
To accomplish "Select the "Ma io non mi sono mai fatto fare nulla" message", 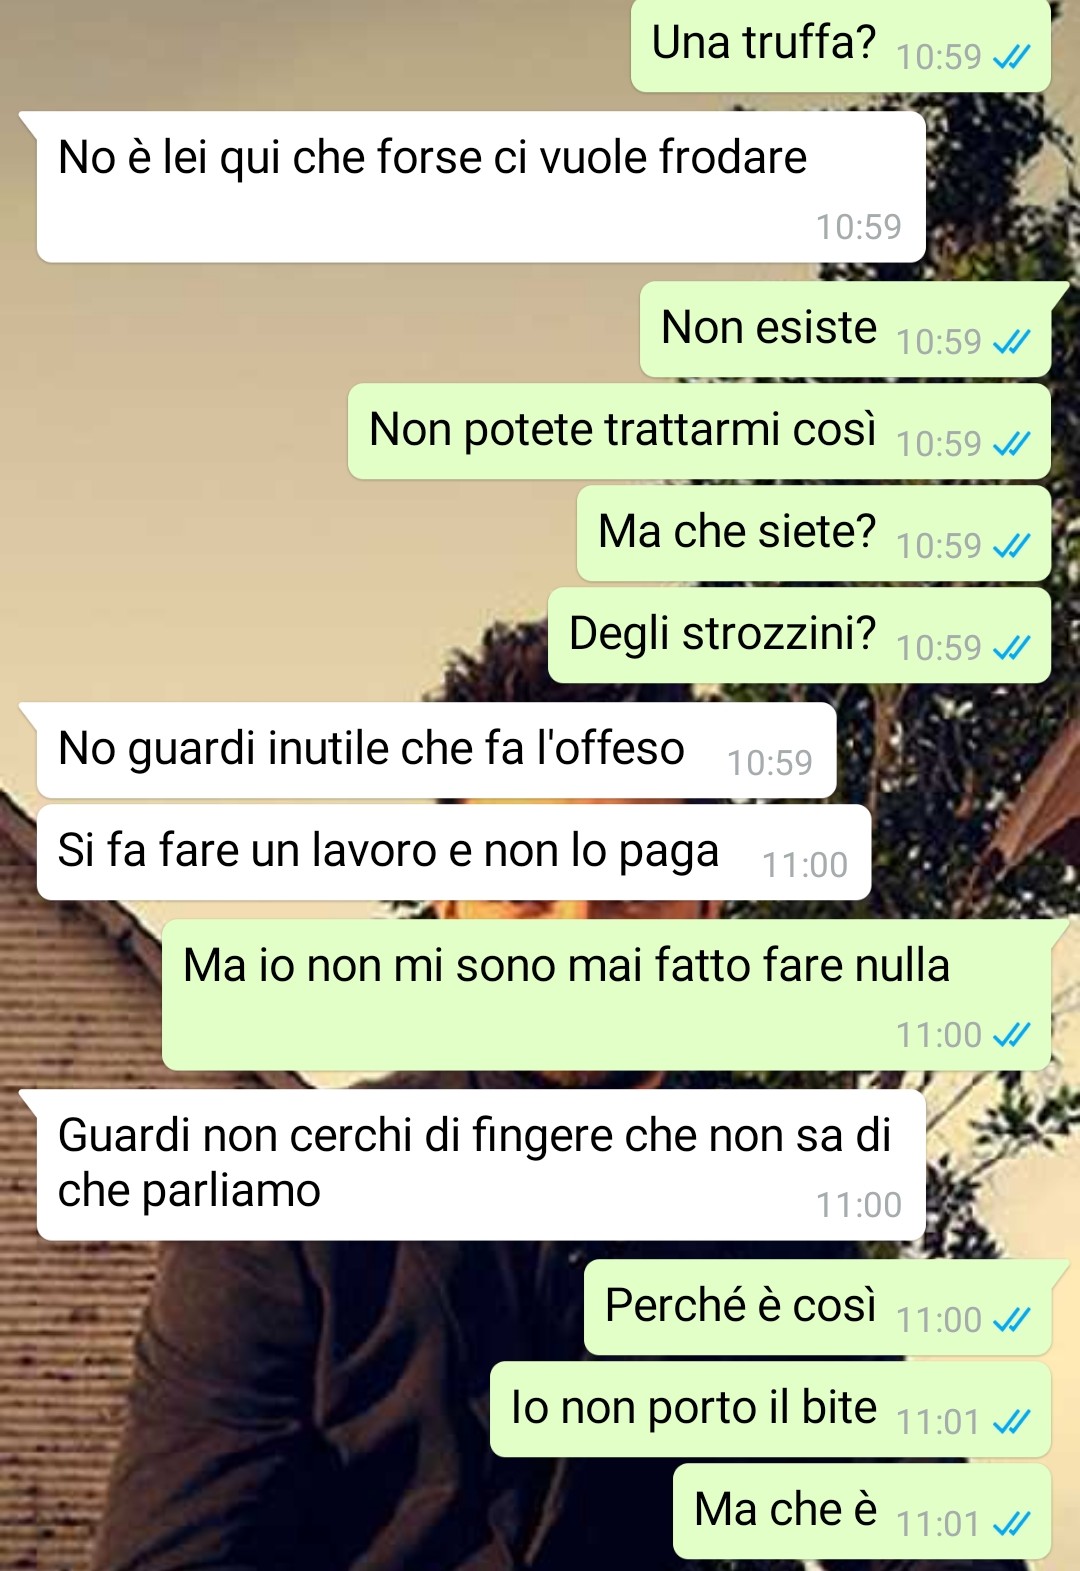I will 606,995.
